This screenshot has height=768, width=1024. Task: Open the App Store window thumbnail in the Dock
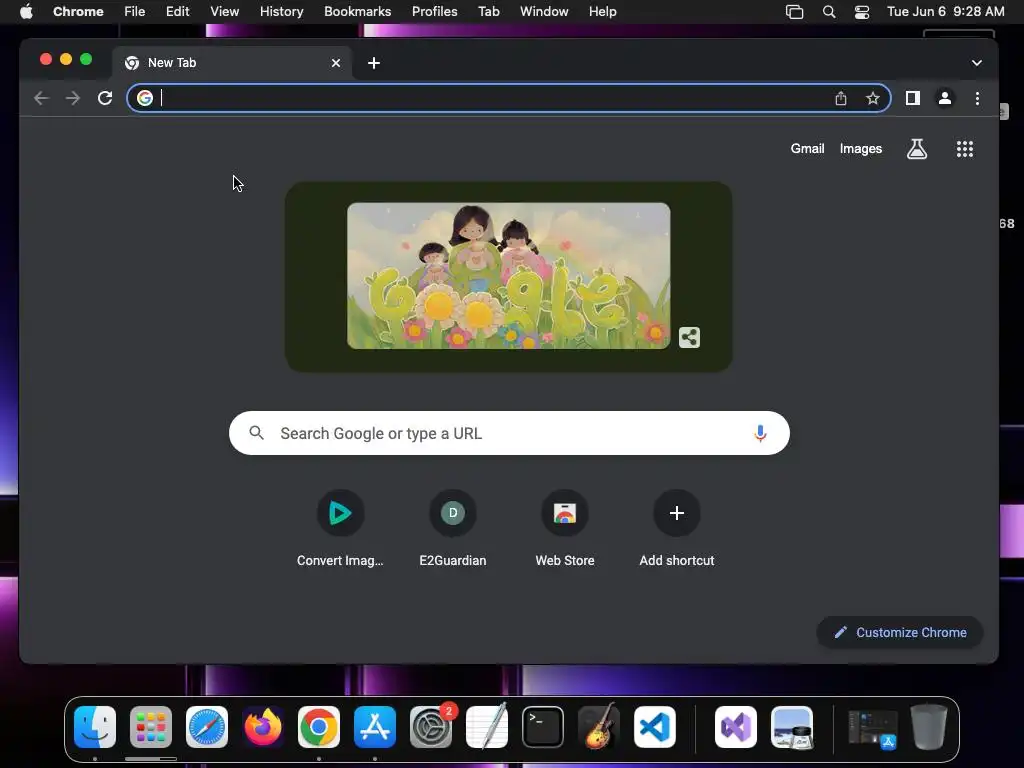click(x=872, y=728)
